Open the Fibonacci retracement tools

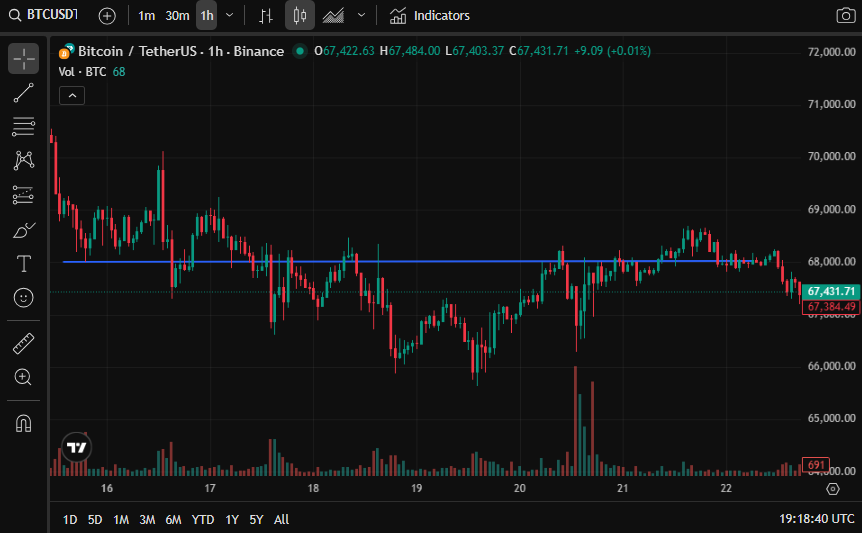(x=24, y=126)
